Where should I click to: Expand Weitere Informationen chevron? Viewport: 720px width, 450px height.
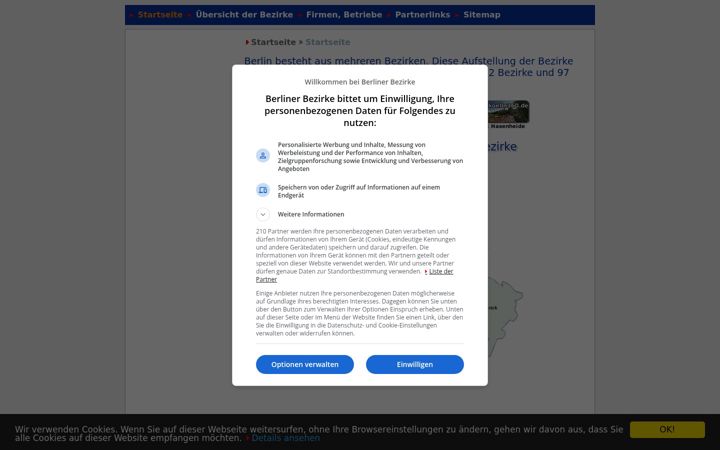pyautogui.click(x=263, y=214)
